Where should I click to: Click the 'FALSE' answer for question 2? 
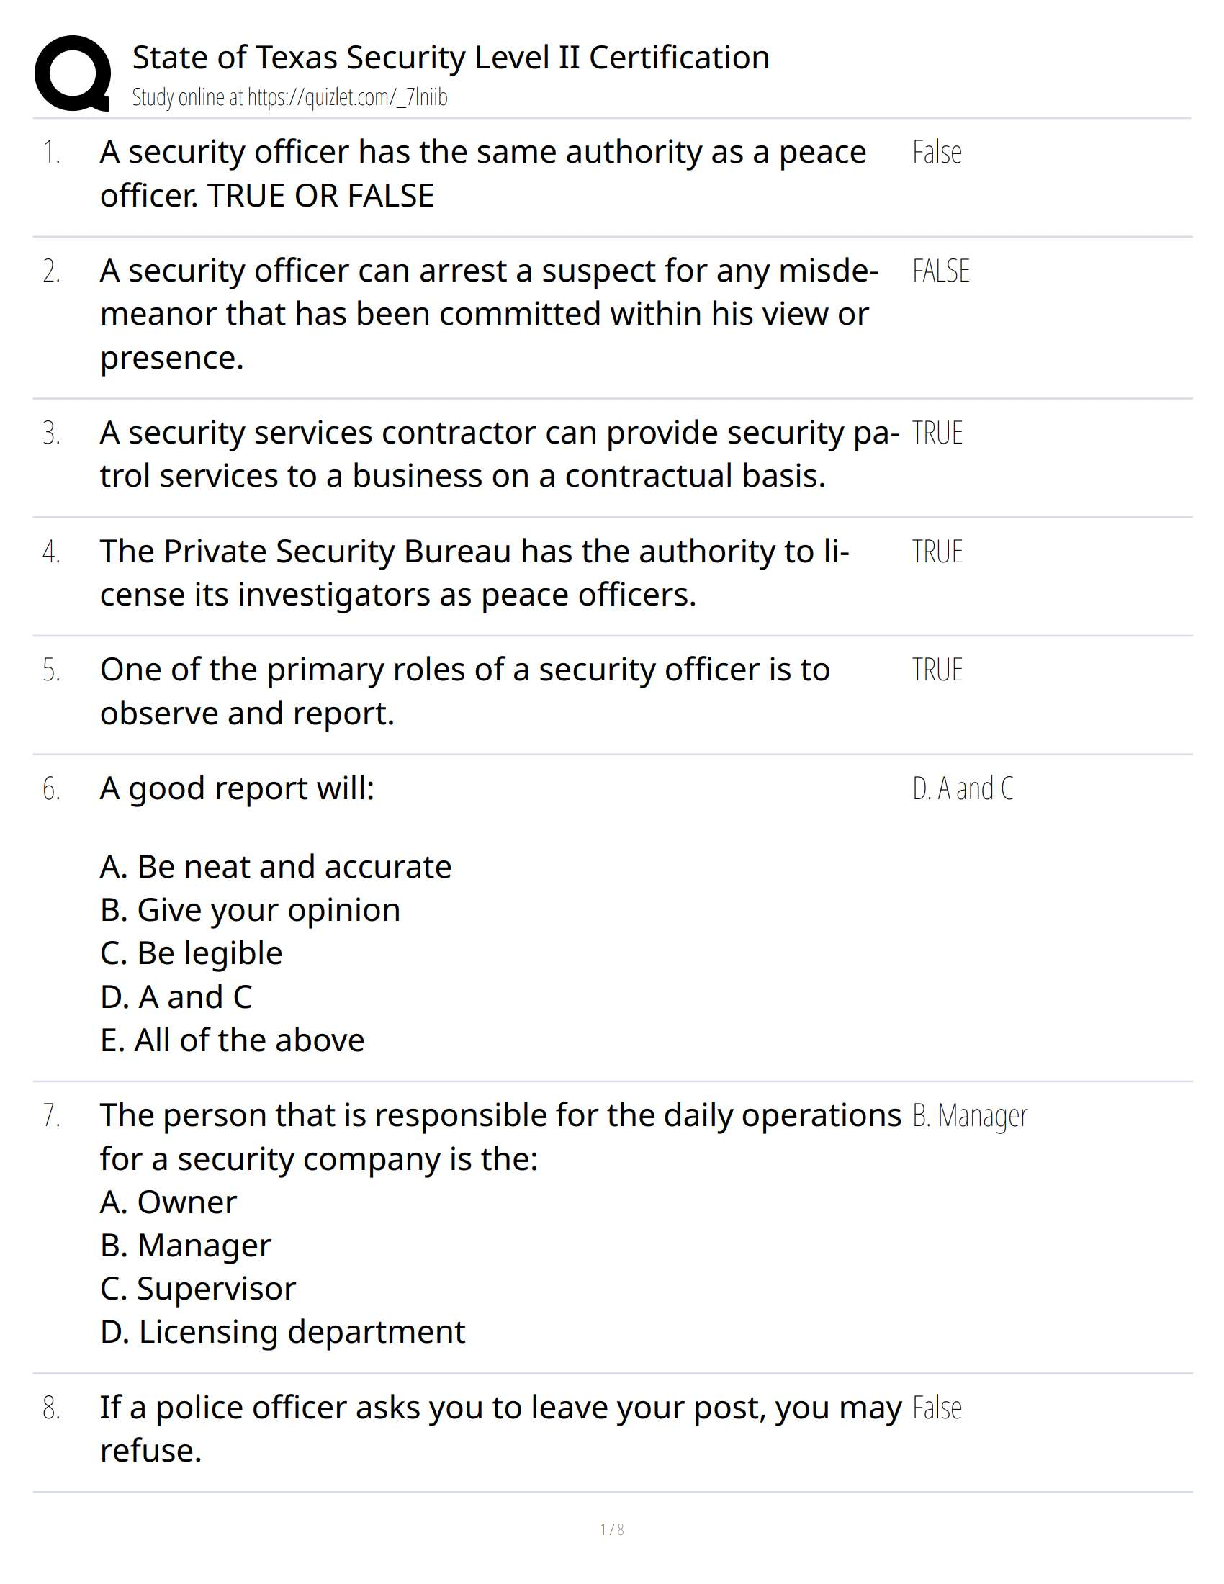click(x=940, y=271)
